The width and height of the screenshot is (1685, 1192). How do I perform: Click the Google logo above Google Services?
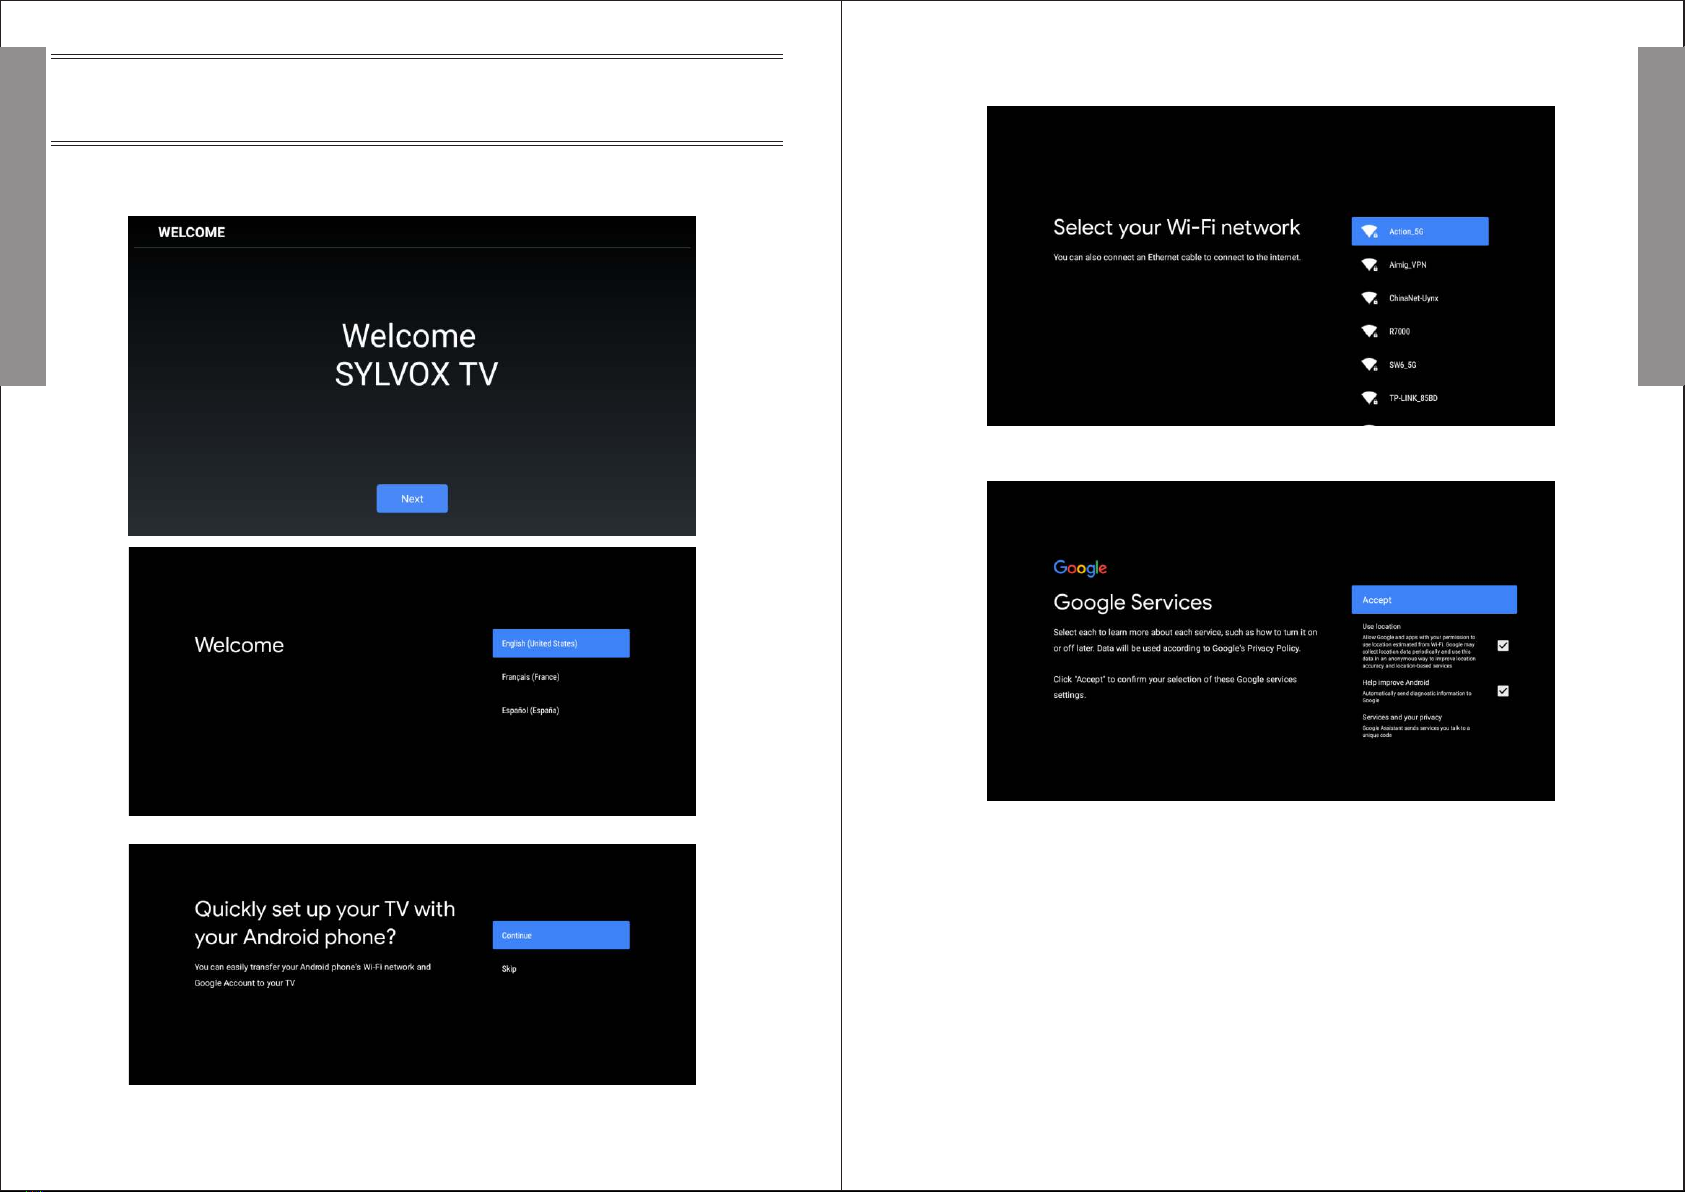[x=1080, y=568]
